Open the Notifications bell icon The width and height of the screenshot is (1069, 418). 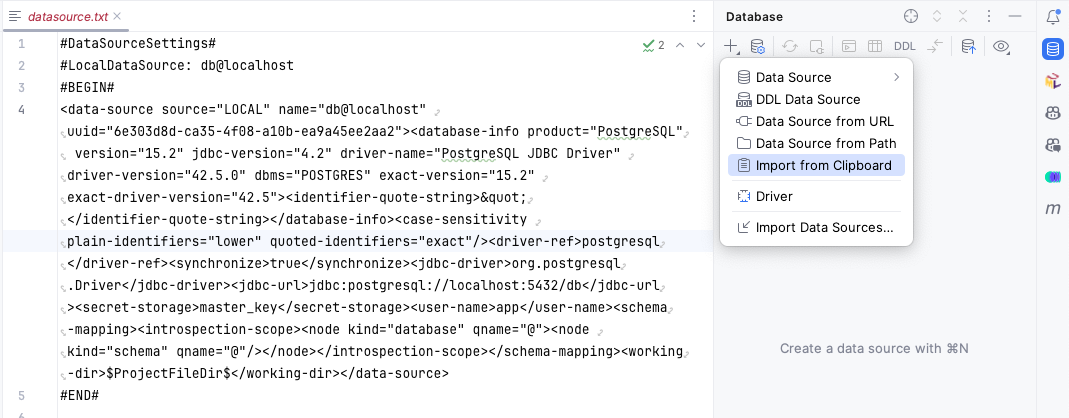tap(1053, 17)
